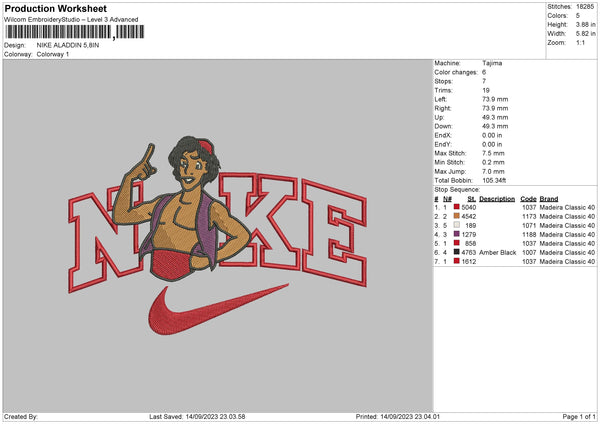Click the 'Printed: 14/09/2023' footer timestamp
Viewport: 600px width, 424px height.
[398, 416]
